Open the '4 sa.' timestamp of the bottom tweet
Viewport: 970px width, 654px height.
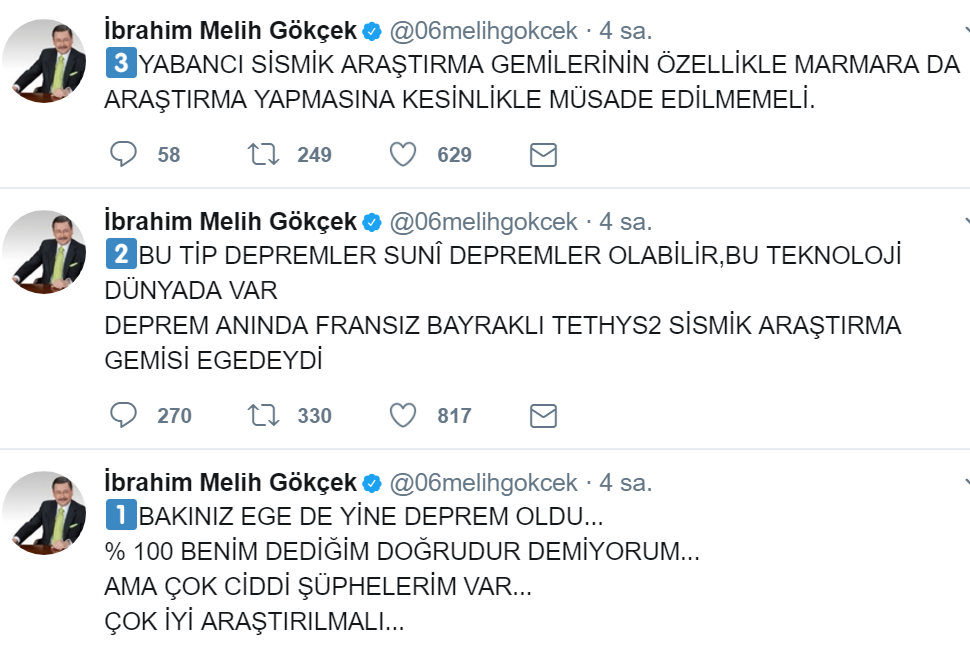pos(625,484)
